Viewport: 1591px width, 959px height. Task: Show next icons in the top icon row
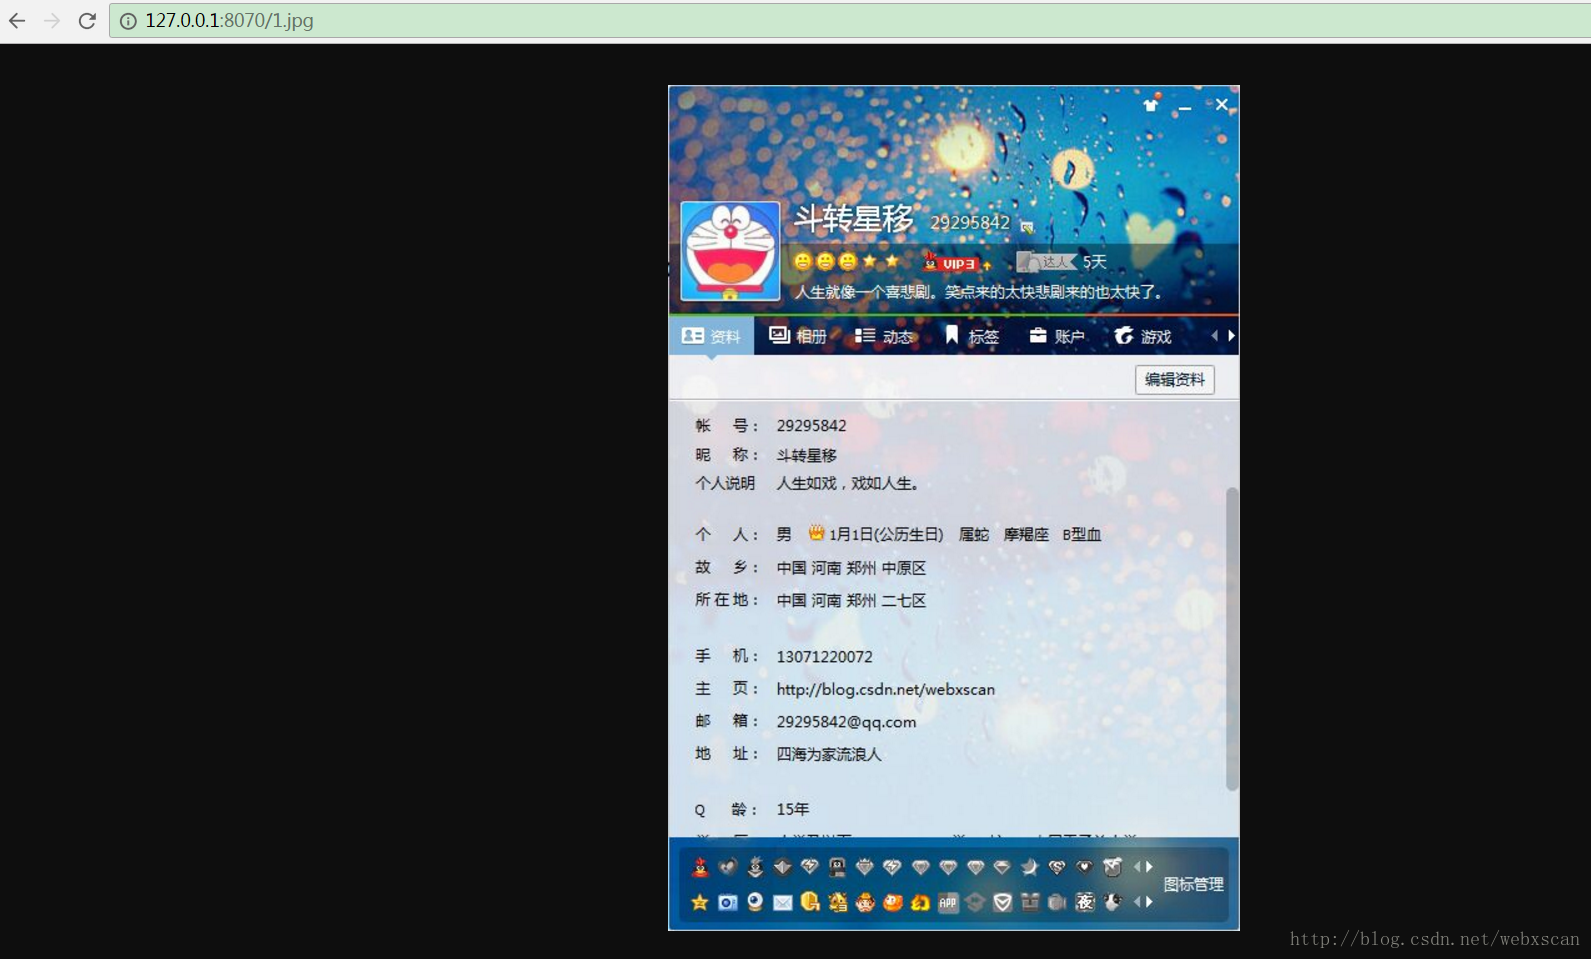coord(1150,867)
